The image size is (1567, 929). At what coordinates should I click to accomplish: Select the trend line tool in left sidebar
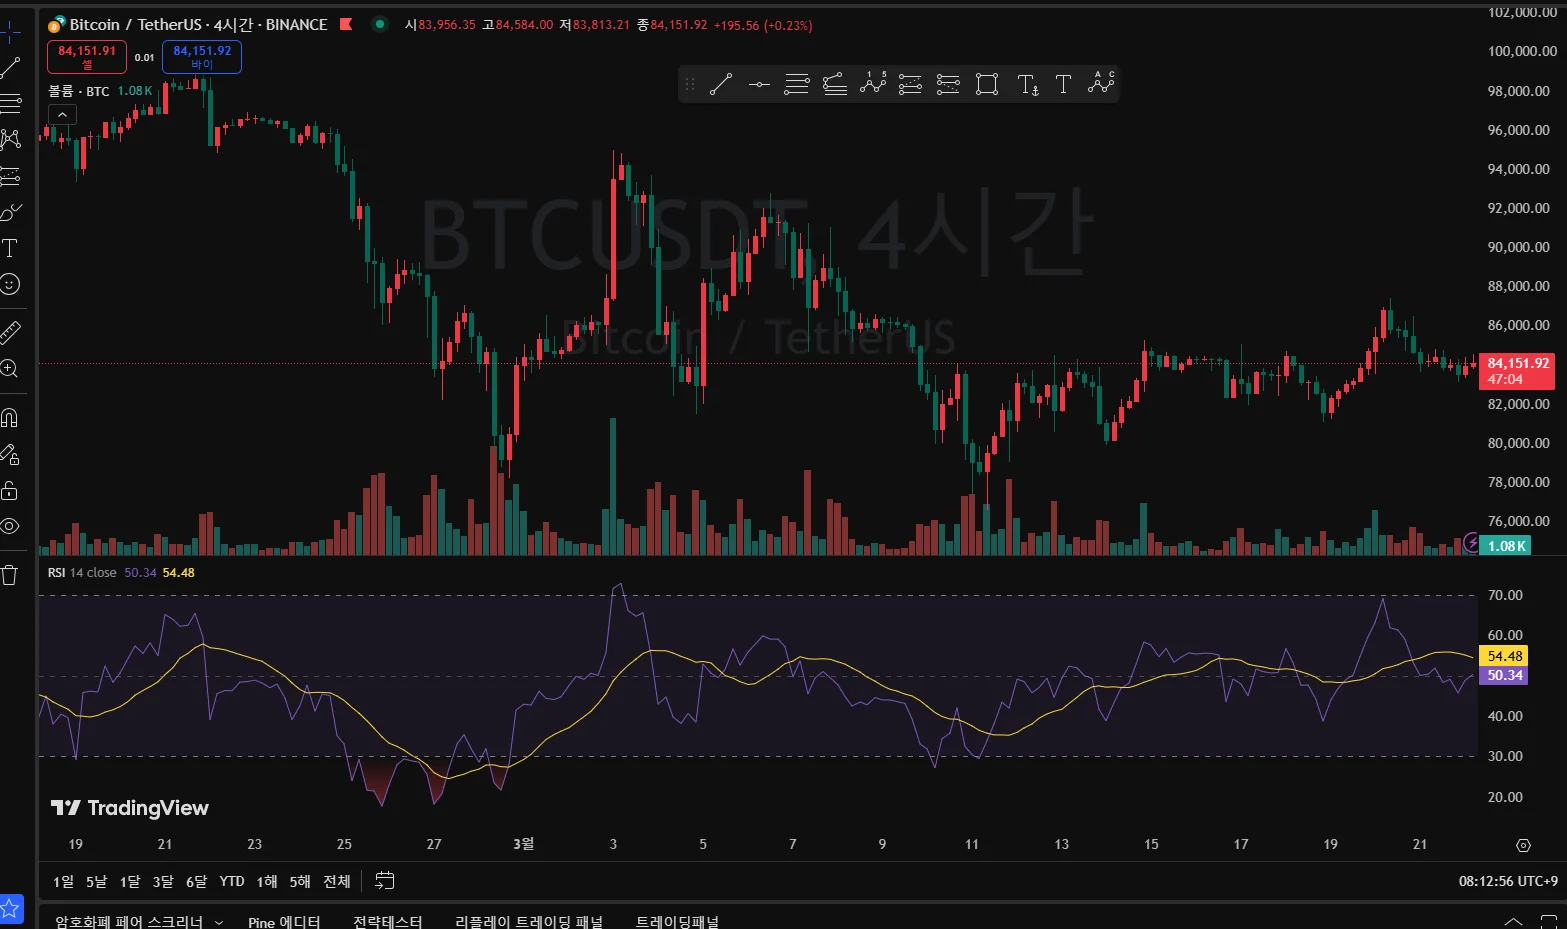click(x=9, y=68)
